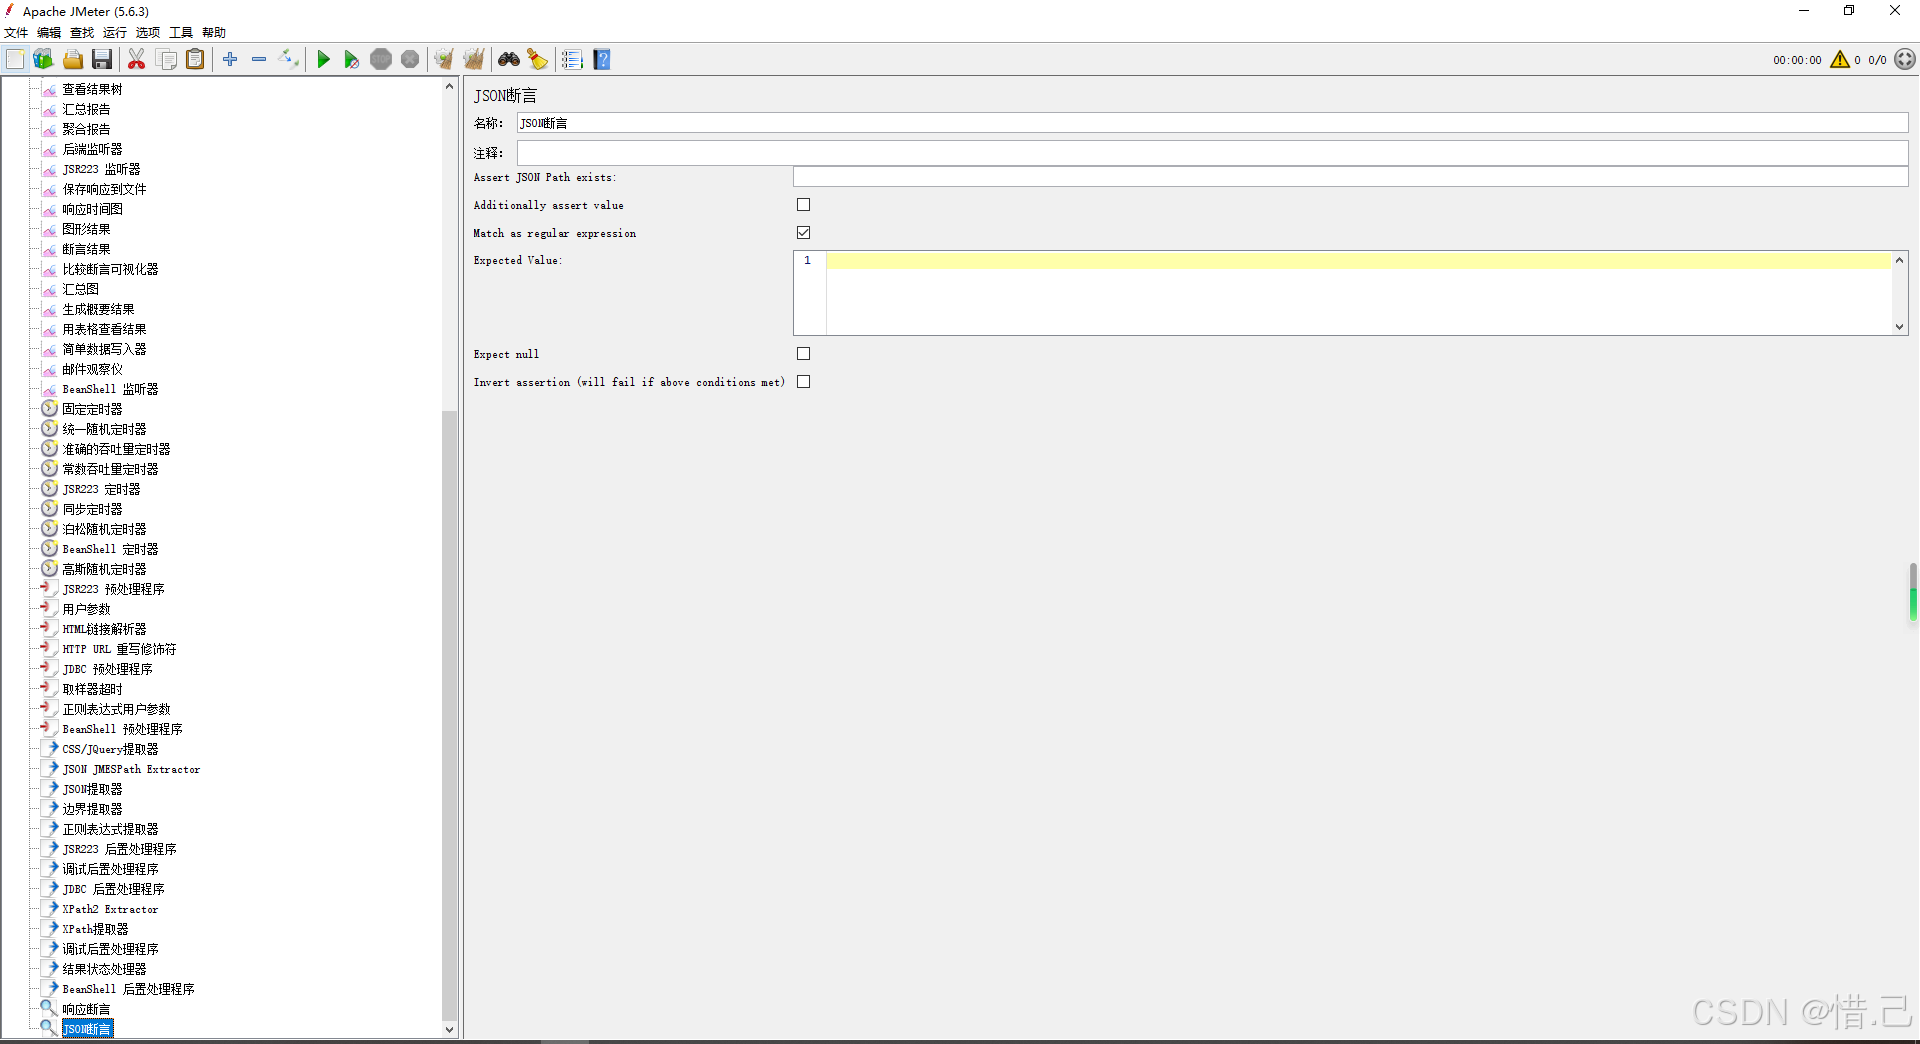Viewport: 1920px width, 1044px height.
Task: Open the Templates icon in toolbar
Action: (x=43, y=60)
